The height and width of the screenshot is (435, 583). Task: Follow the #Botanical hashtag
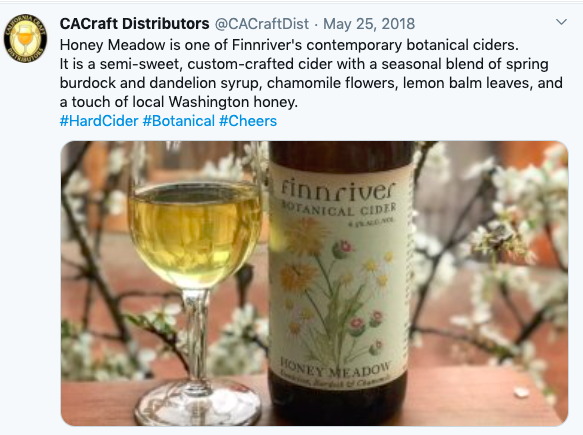coord(179,121)
